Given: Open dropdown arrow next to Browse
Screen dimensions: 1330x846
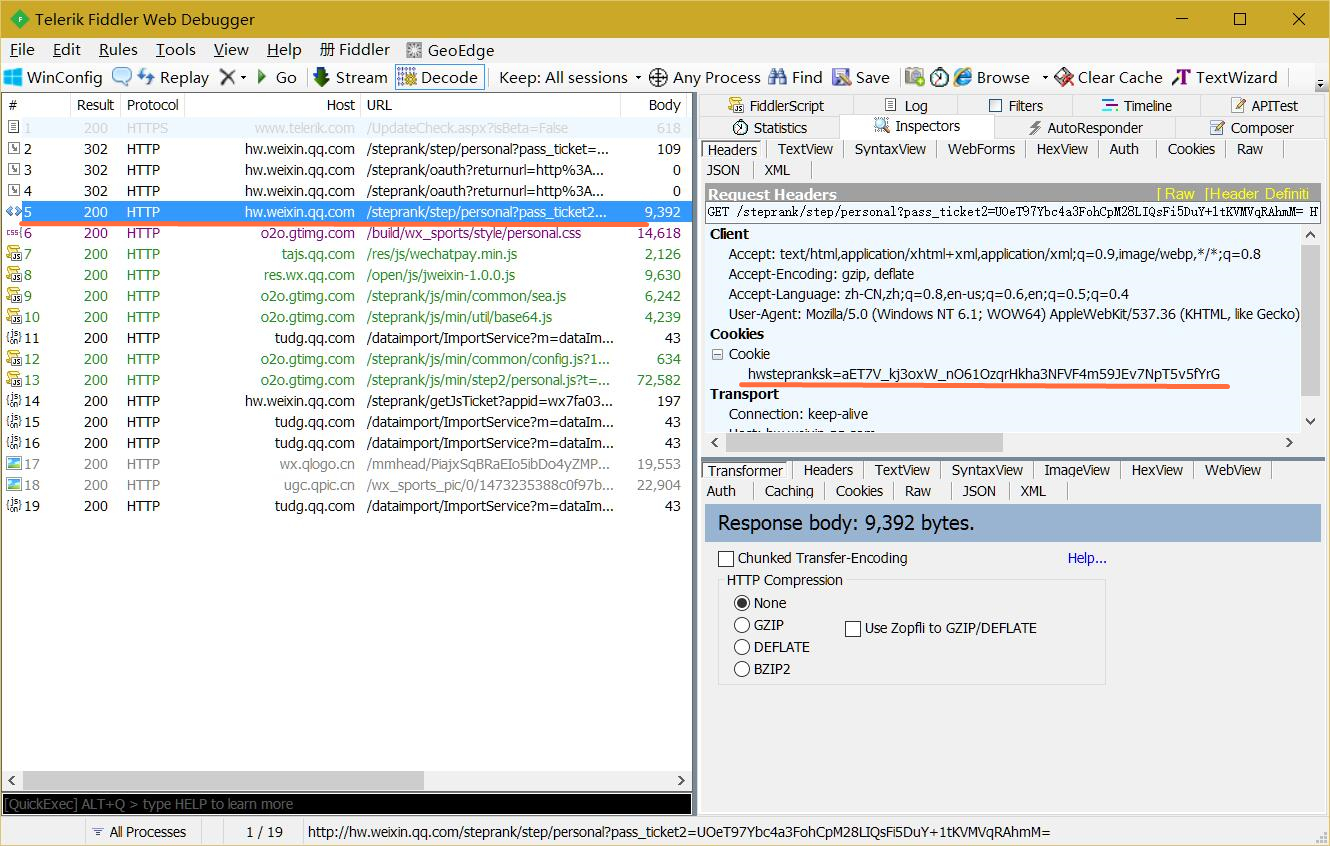Looking at the screenshot, I should pos(1045,77).
